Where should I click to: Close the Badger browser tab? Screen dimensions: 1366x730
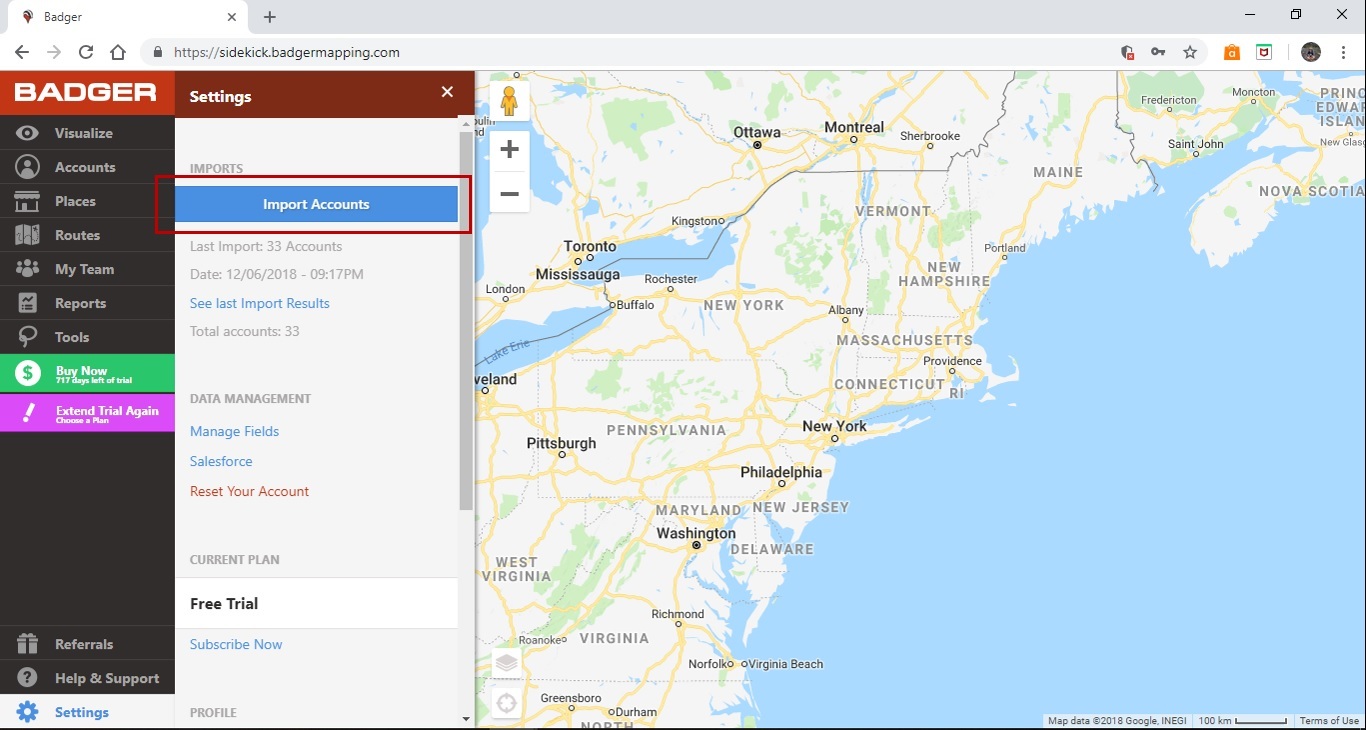232,17
